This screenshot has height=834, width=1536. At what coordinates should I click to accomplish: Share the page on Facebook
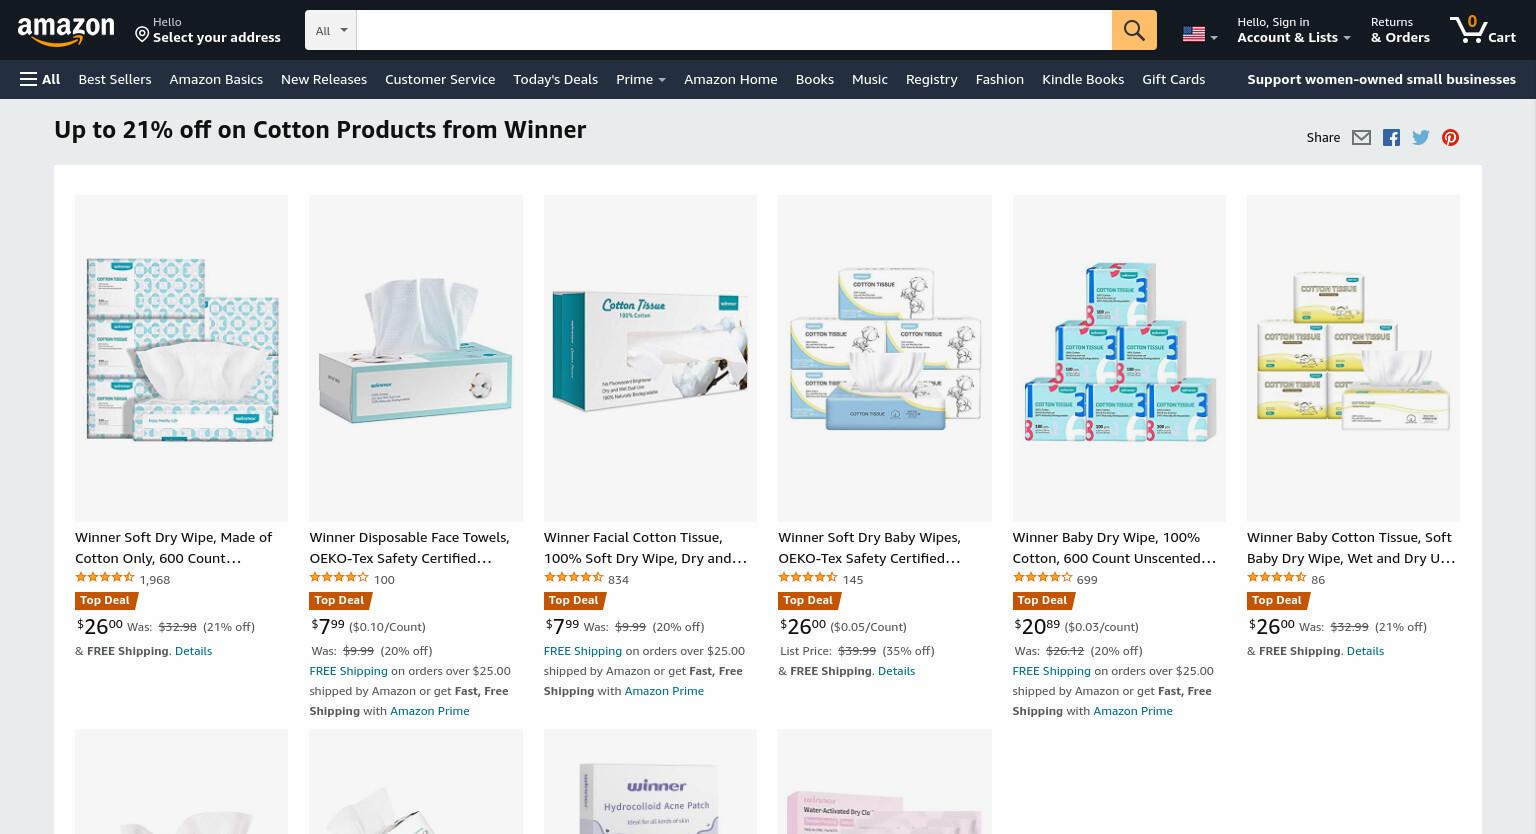[1391, 138]
